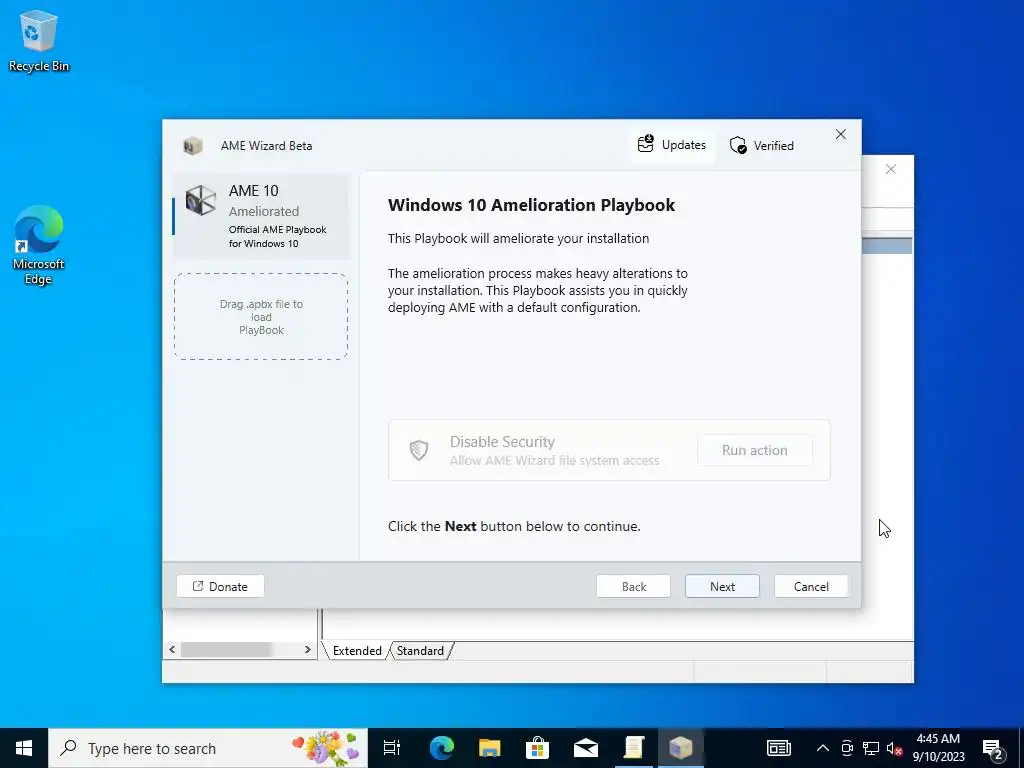
Task: Cancel the AME Wizard
Action: pyautogui.click(x=811, y=586)
